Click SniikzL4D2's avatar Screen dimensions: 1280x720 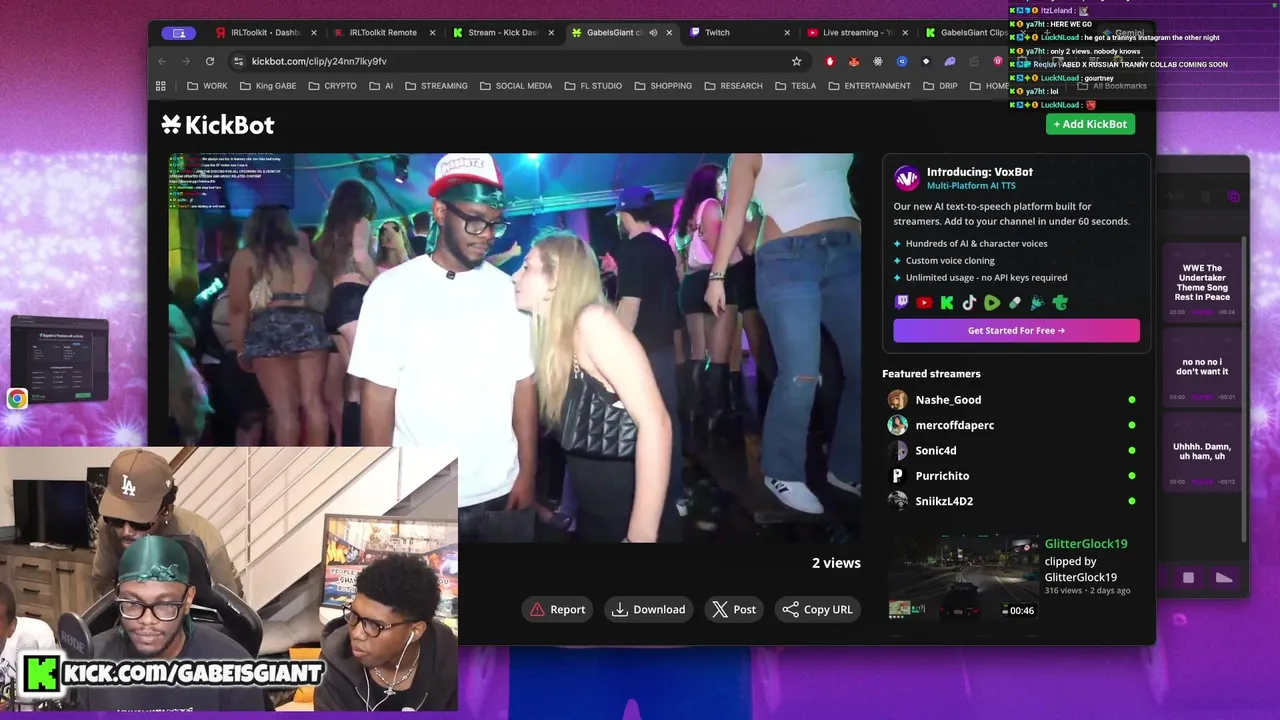[x=898, y=501]
